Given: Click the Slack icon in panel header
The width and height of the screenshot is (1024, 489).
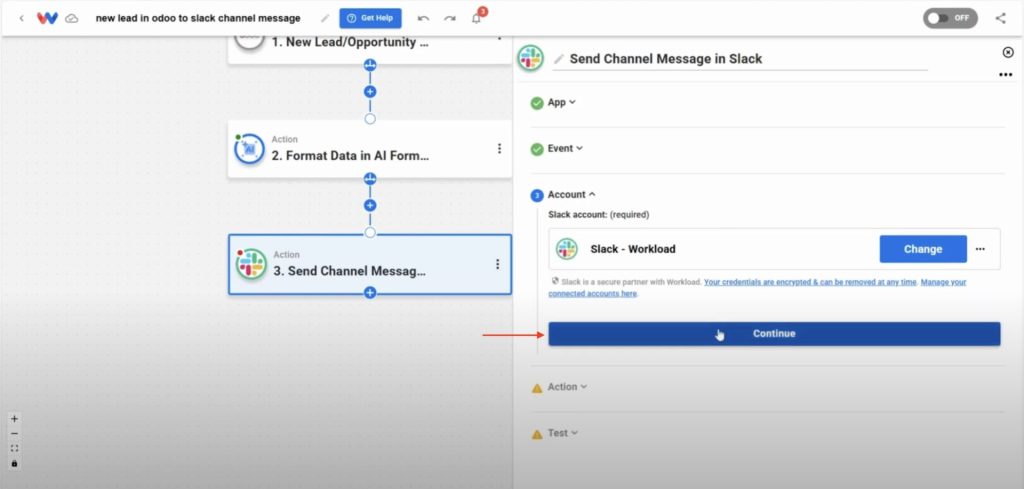Looking at the screenshot, I should [530, 59].
